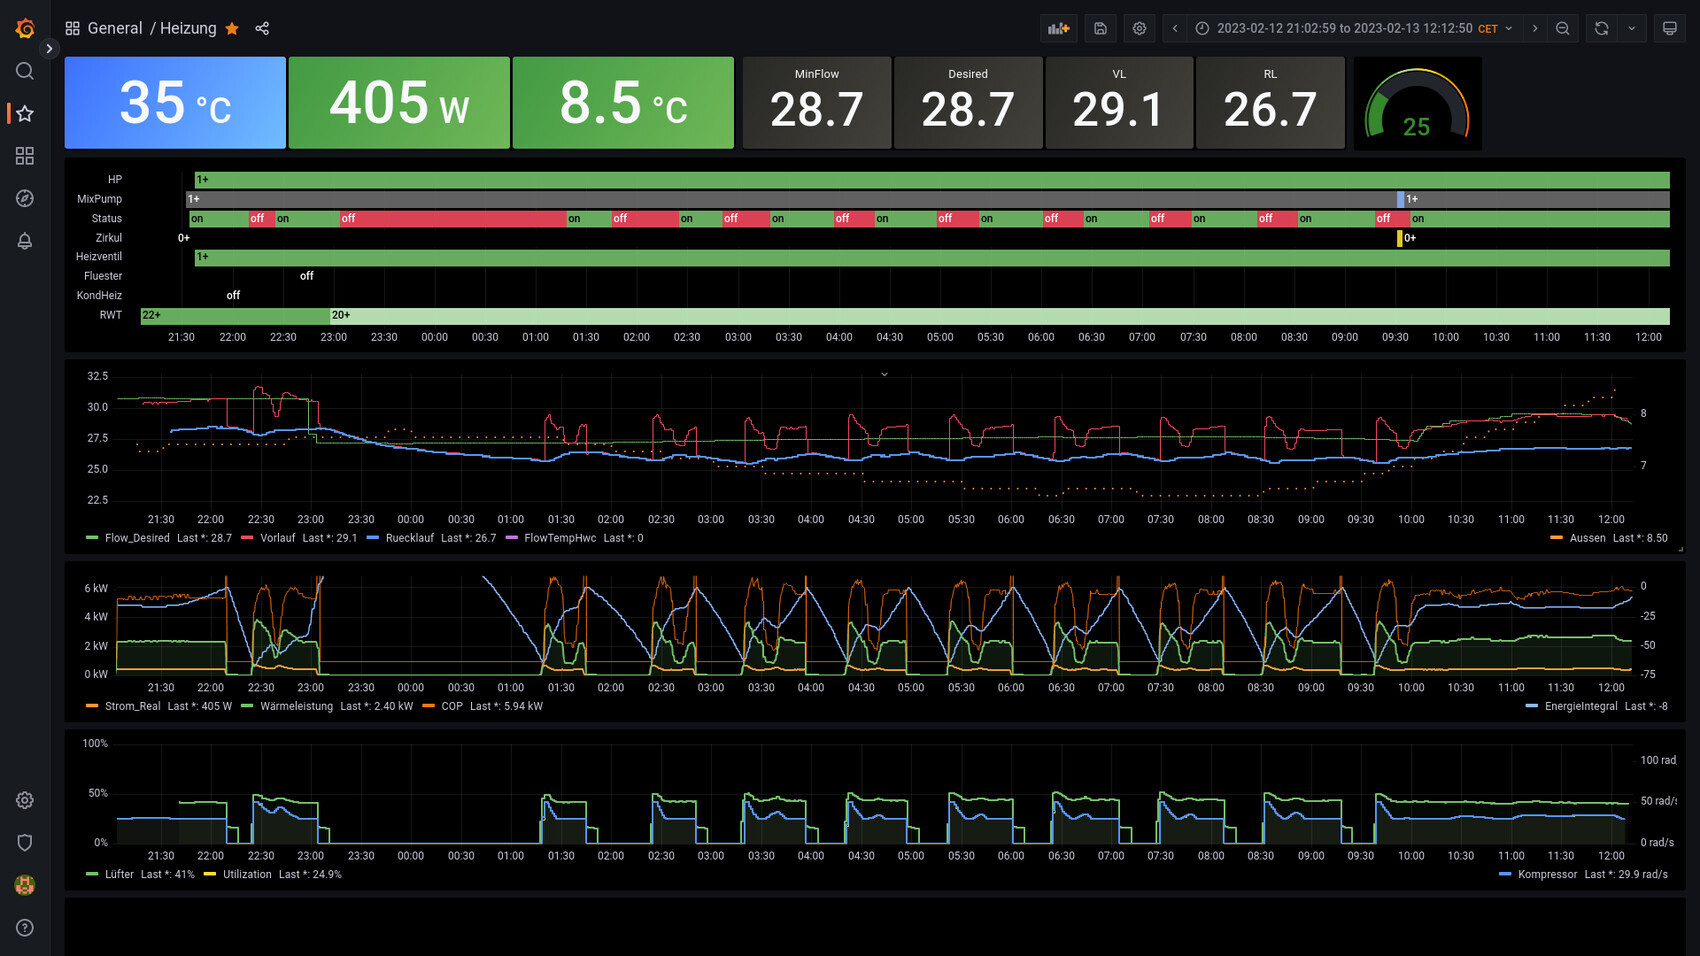The width and height of the screenshot is (1700, 956).
Task: Click the Add panel icon
Action: (x=1058, y=29)
